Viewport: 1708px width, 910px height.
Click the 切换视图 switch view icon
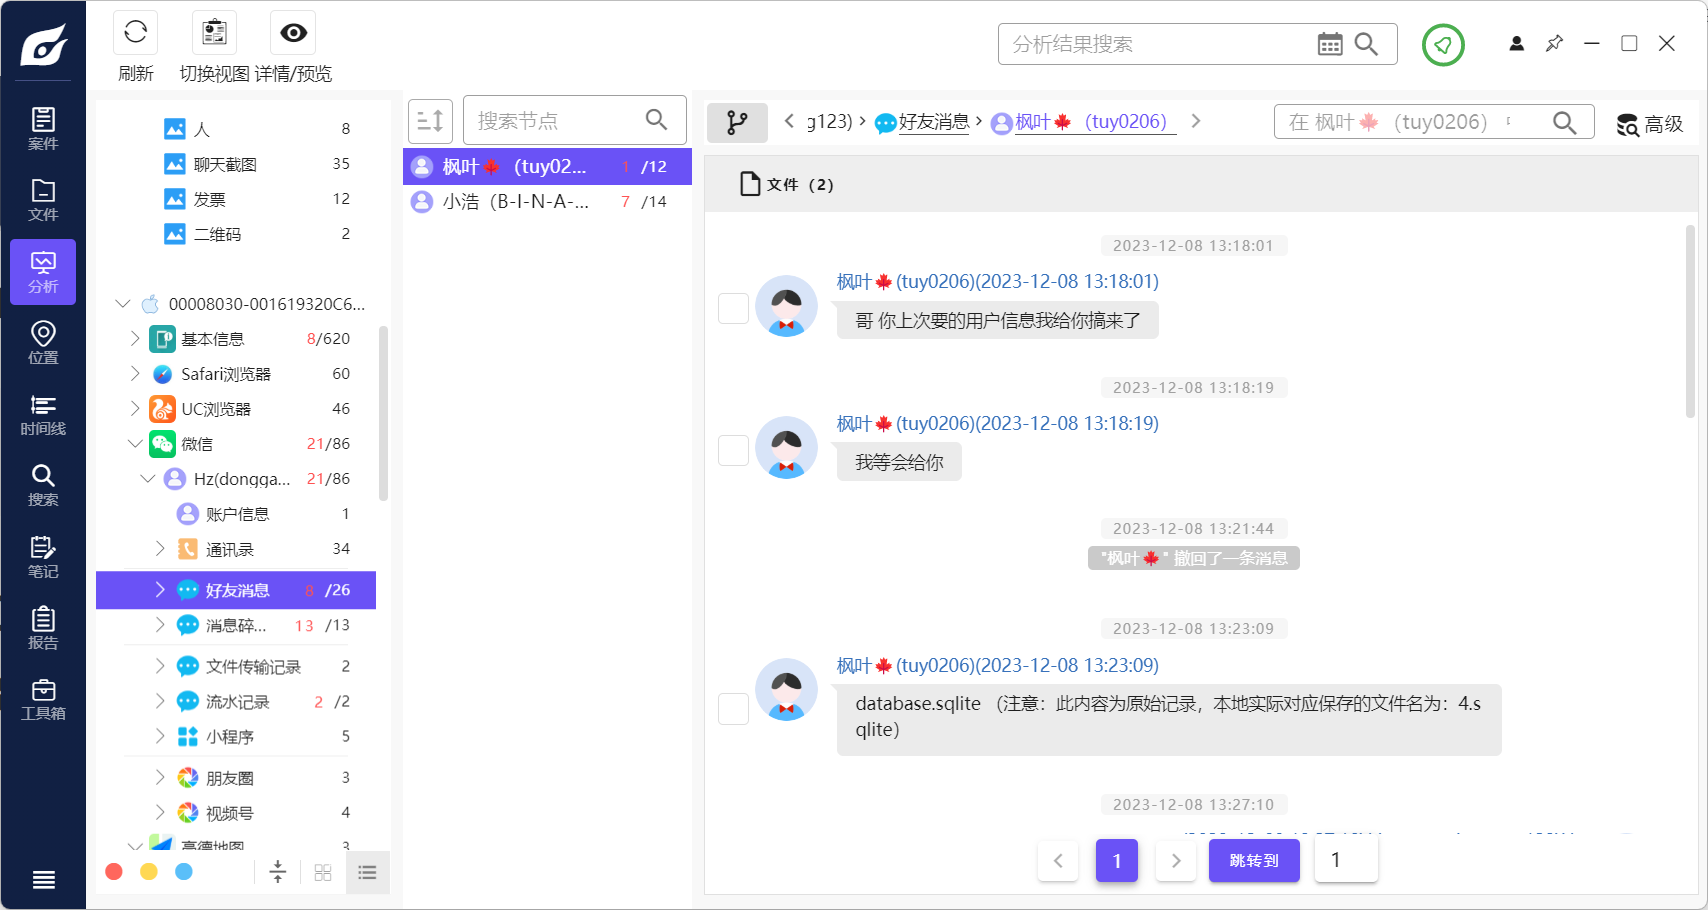[215, 33]
